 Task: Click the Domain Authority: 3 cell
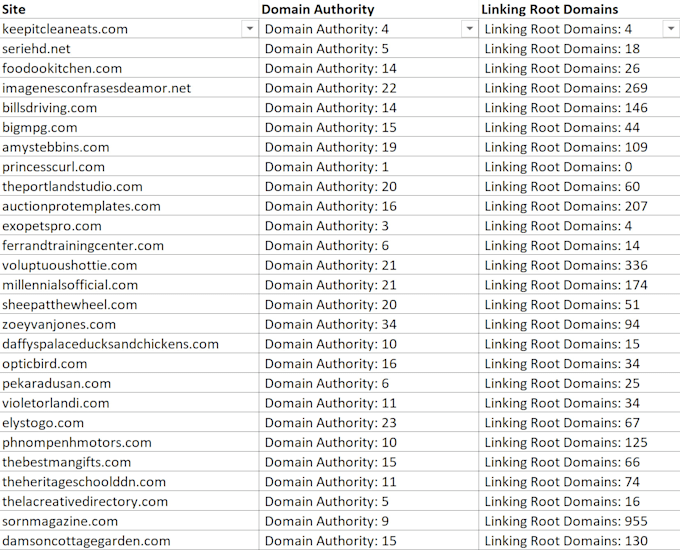click(369, 226)
